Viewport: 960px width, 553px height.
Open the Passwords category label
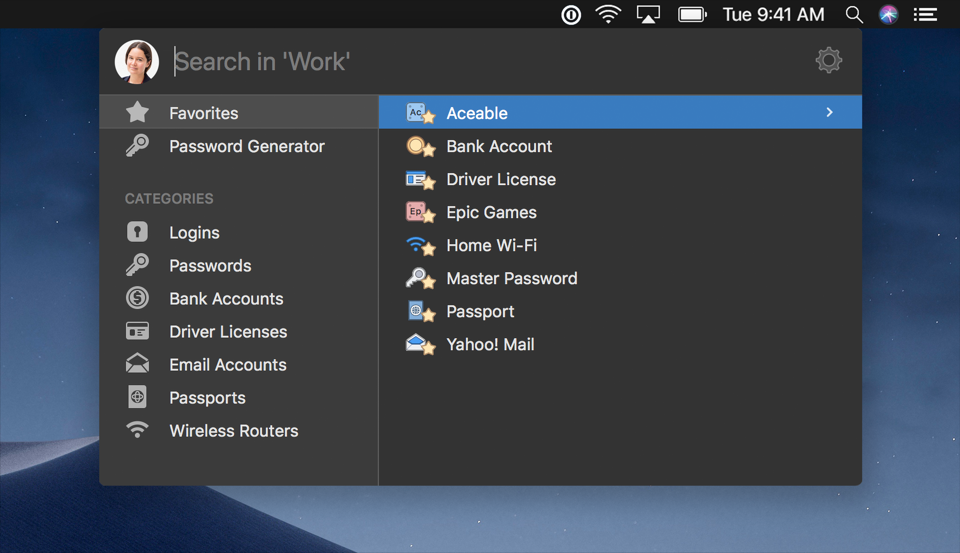210,266
